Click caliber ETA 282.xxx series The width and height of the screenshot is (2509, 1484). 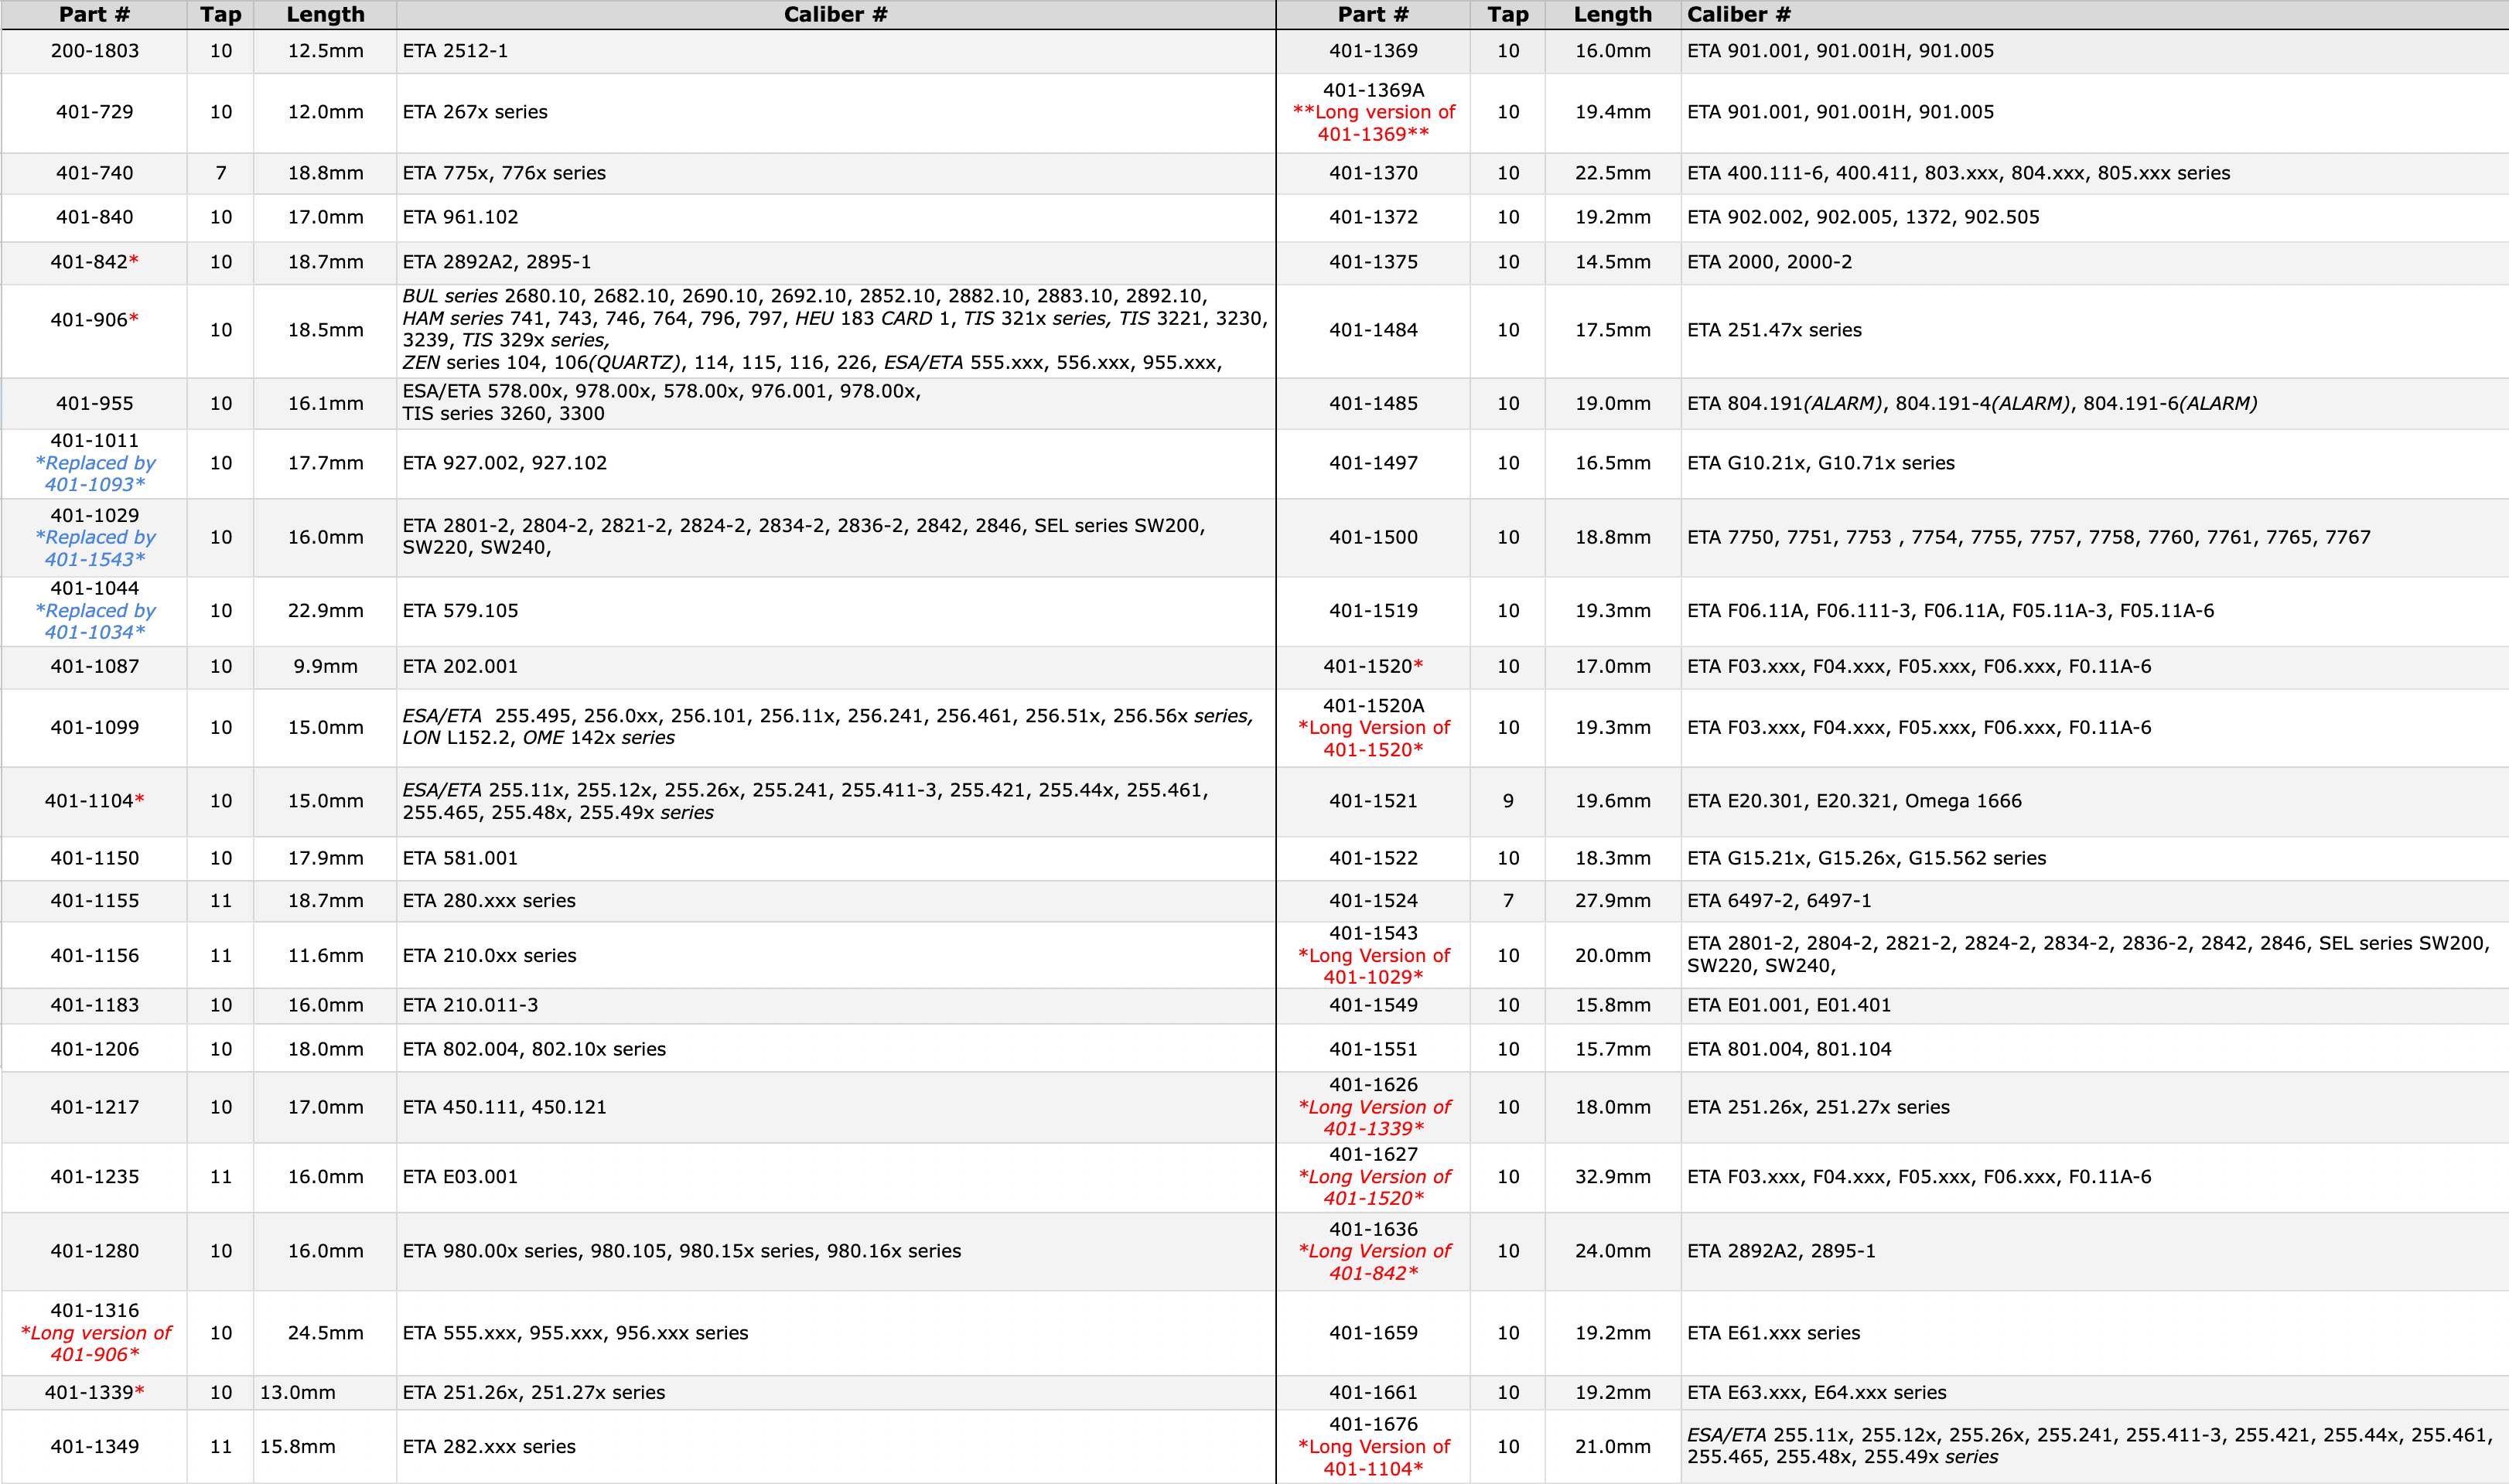pos(489,1447)
